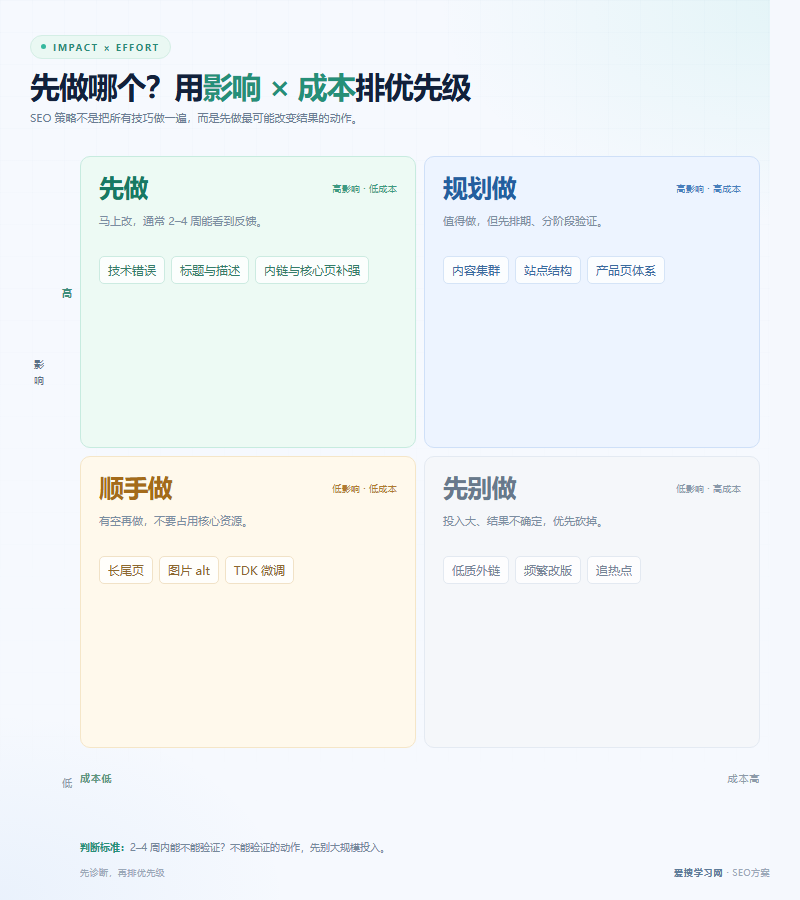The height and width of the screenshot is (900, 800).
Task: Click the 追热点 tag
Action: [x=613, y=570]
